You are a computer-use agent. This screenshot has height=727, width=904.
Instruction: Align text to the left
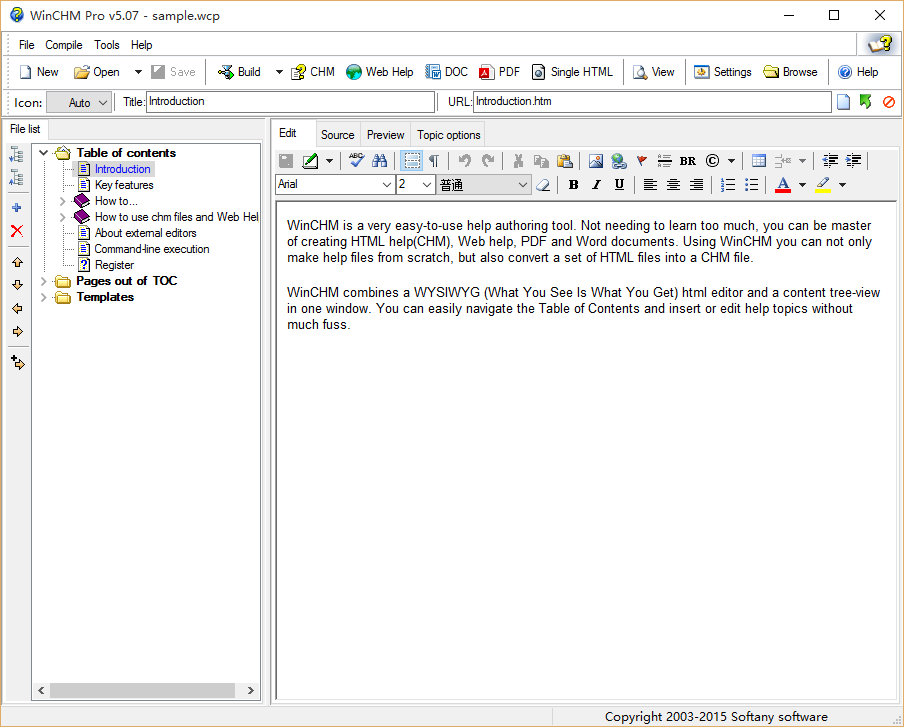[x=650, y=184]
